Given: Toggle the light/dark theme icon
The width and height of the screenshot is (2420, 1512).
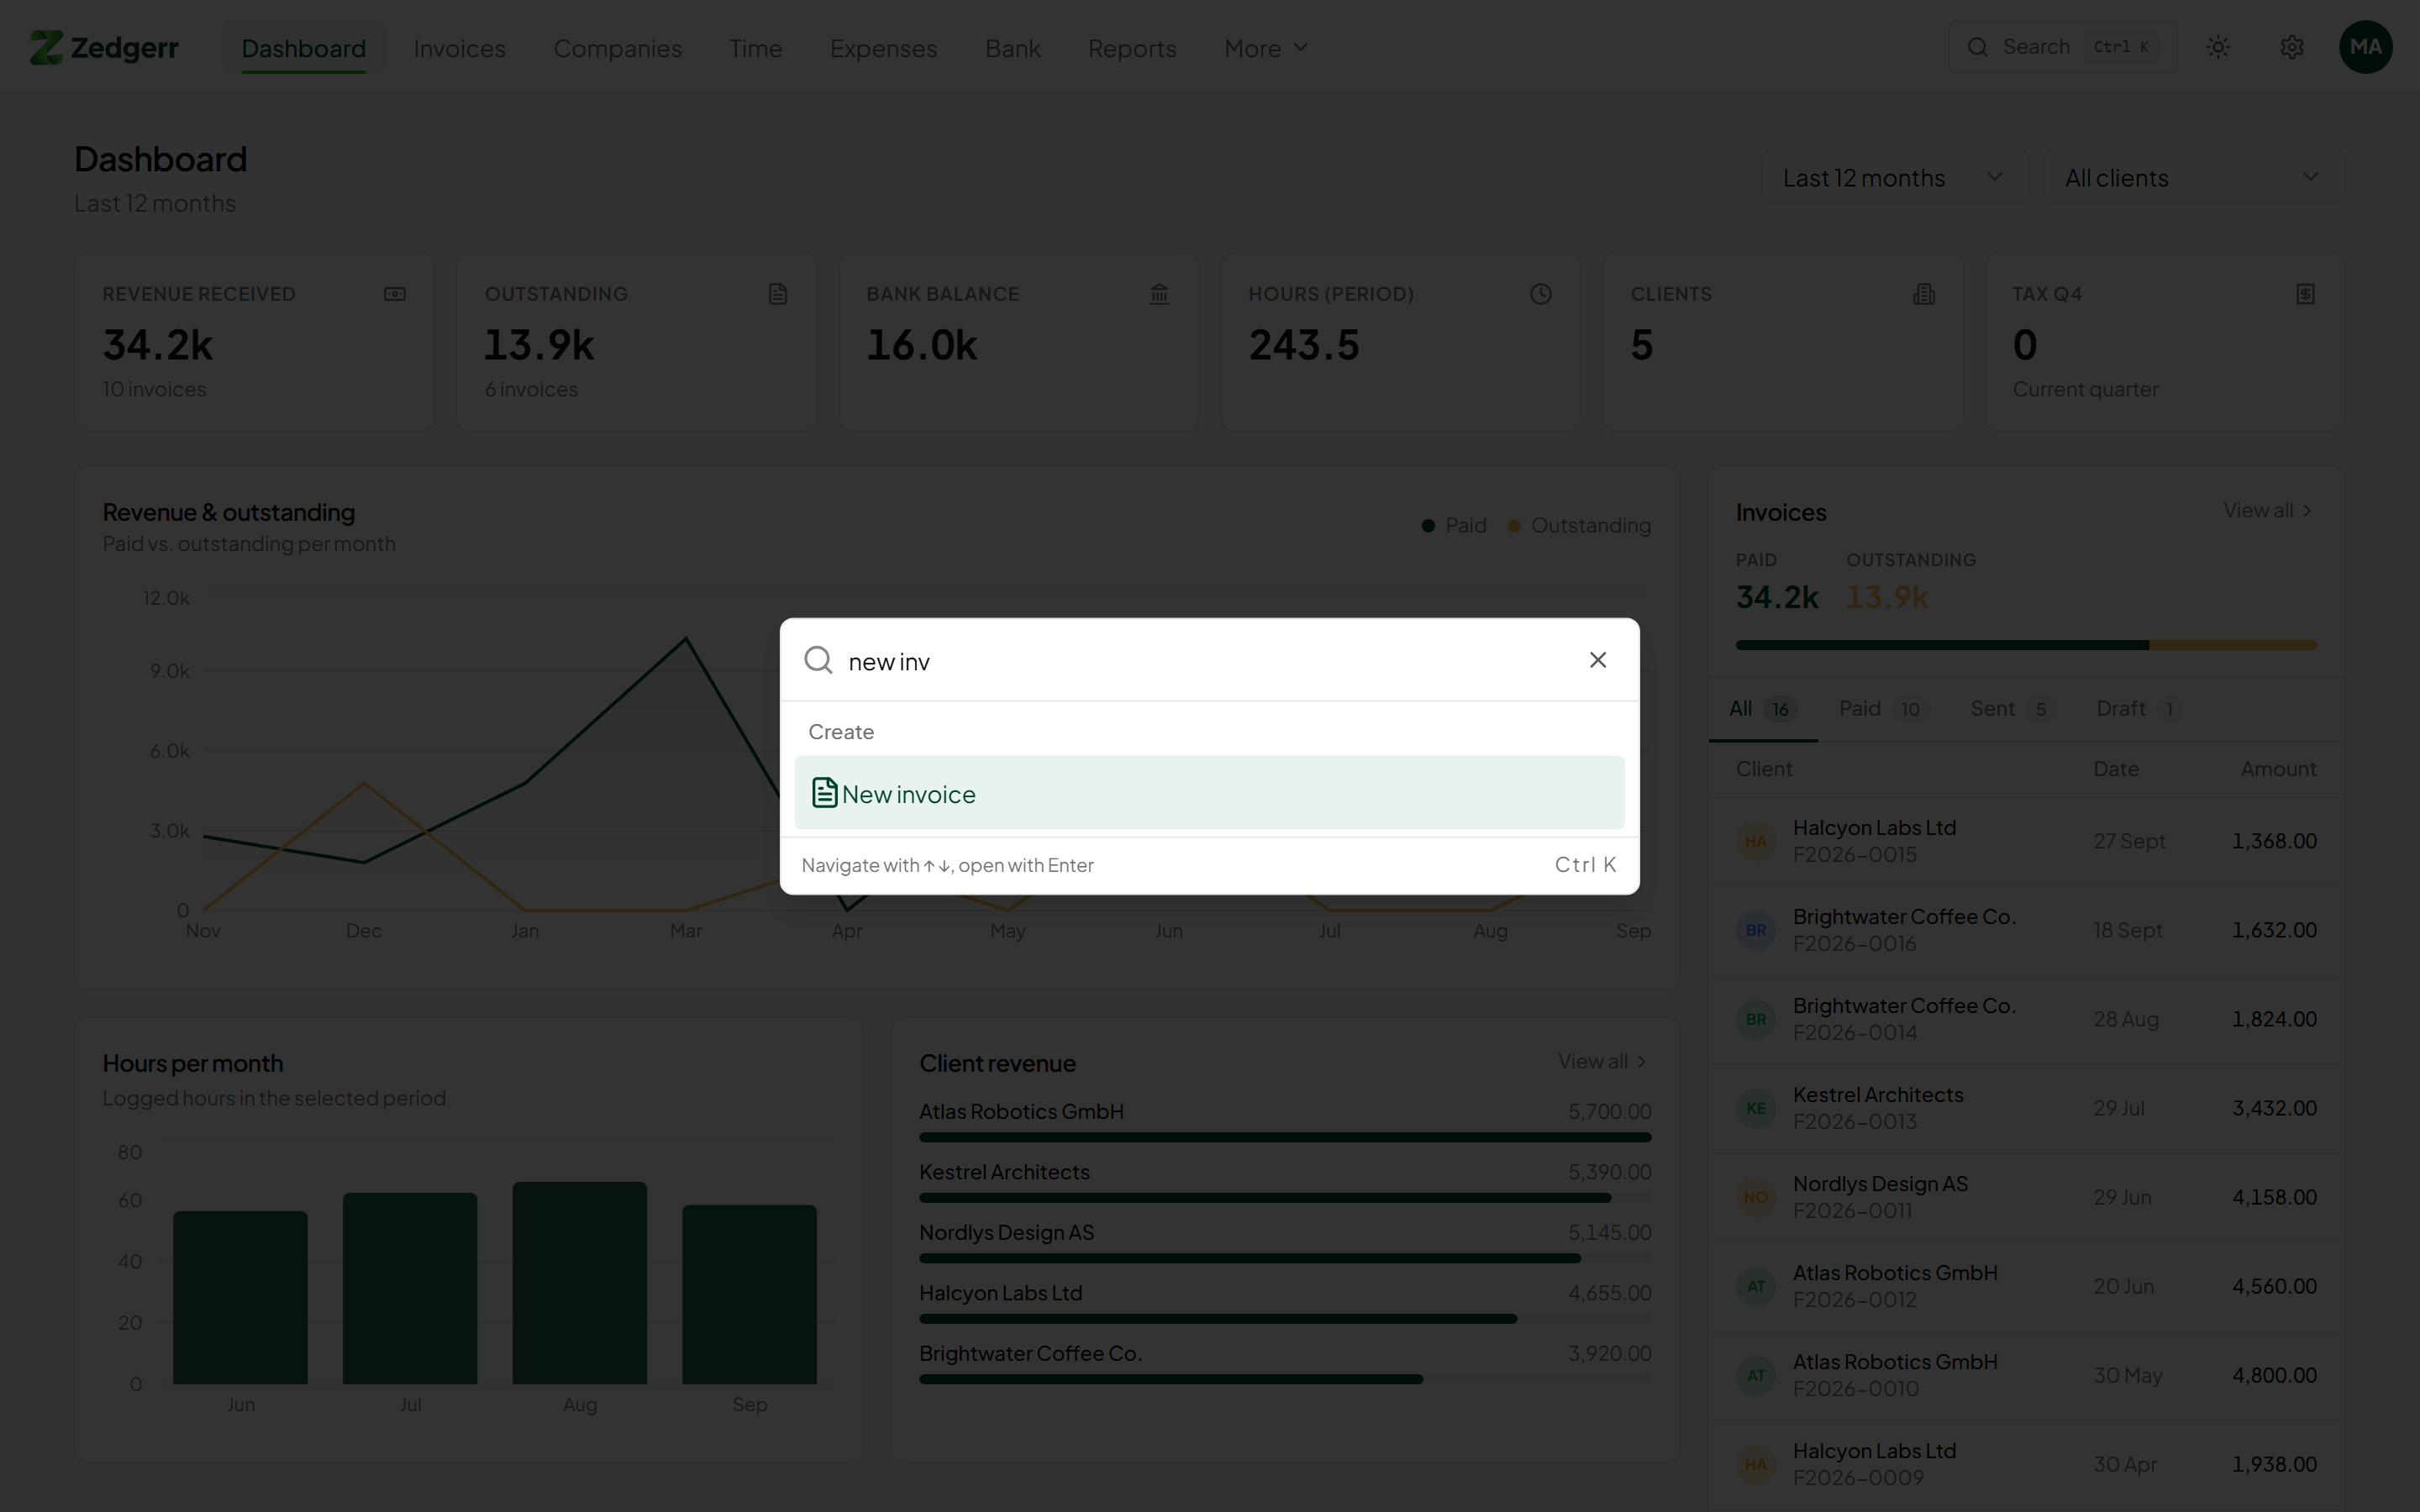Looking at the screenshot, I should pyautogui.click(x=2218, y=47).
